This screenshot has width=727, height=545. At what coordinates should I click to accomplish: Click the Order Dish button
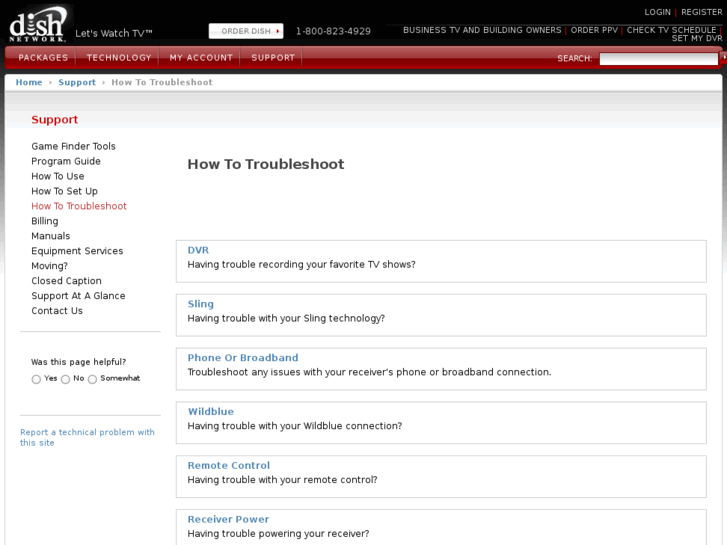tap(246, 31)
